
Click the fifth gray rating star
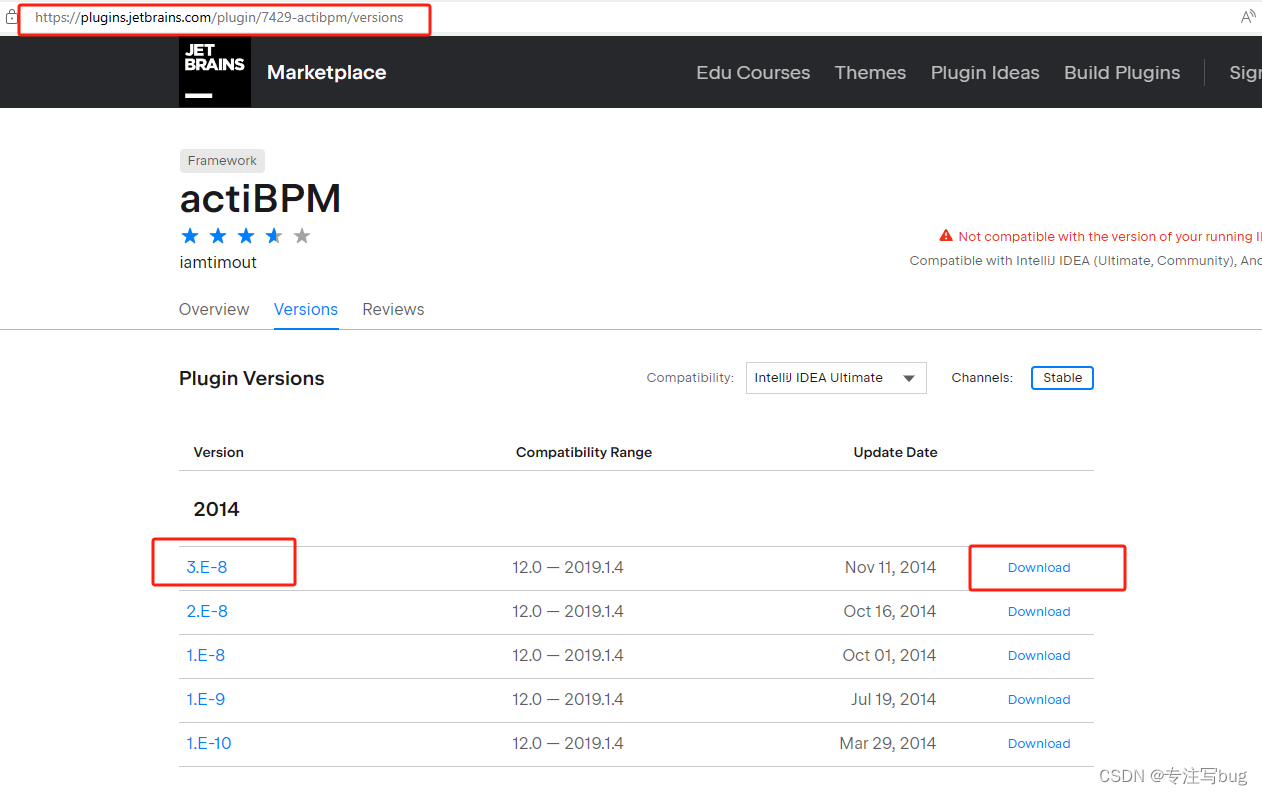(x=302, y=236)
